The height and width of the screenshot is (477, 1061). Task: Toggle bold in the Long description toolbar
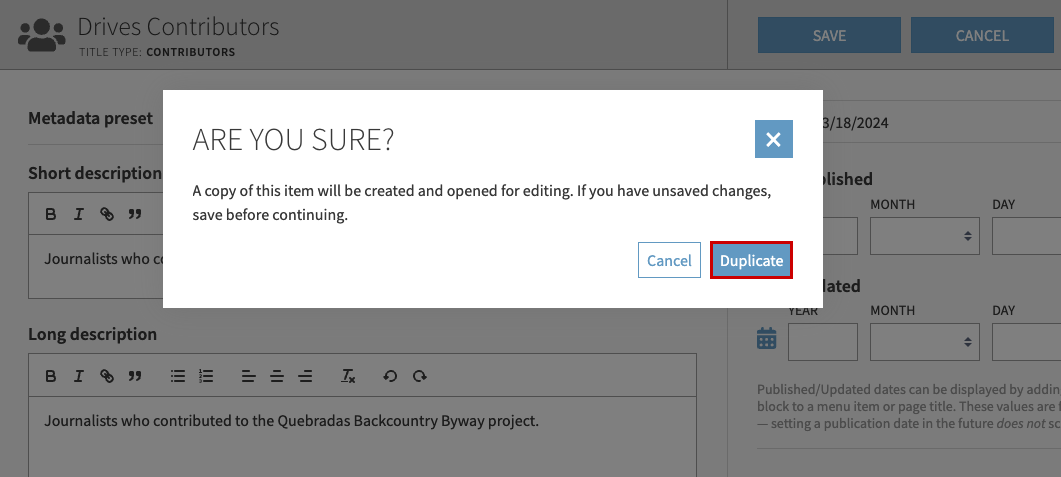51,376
